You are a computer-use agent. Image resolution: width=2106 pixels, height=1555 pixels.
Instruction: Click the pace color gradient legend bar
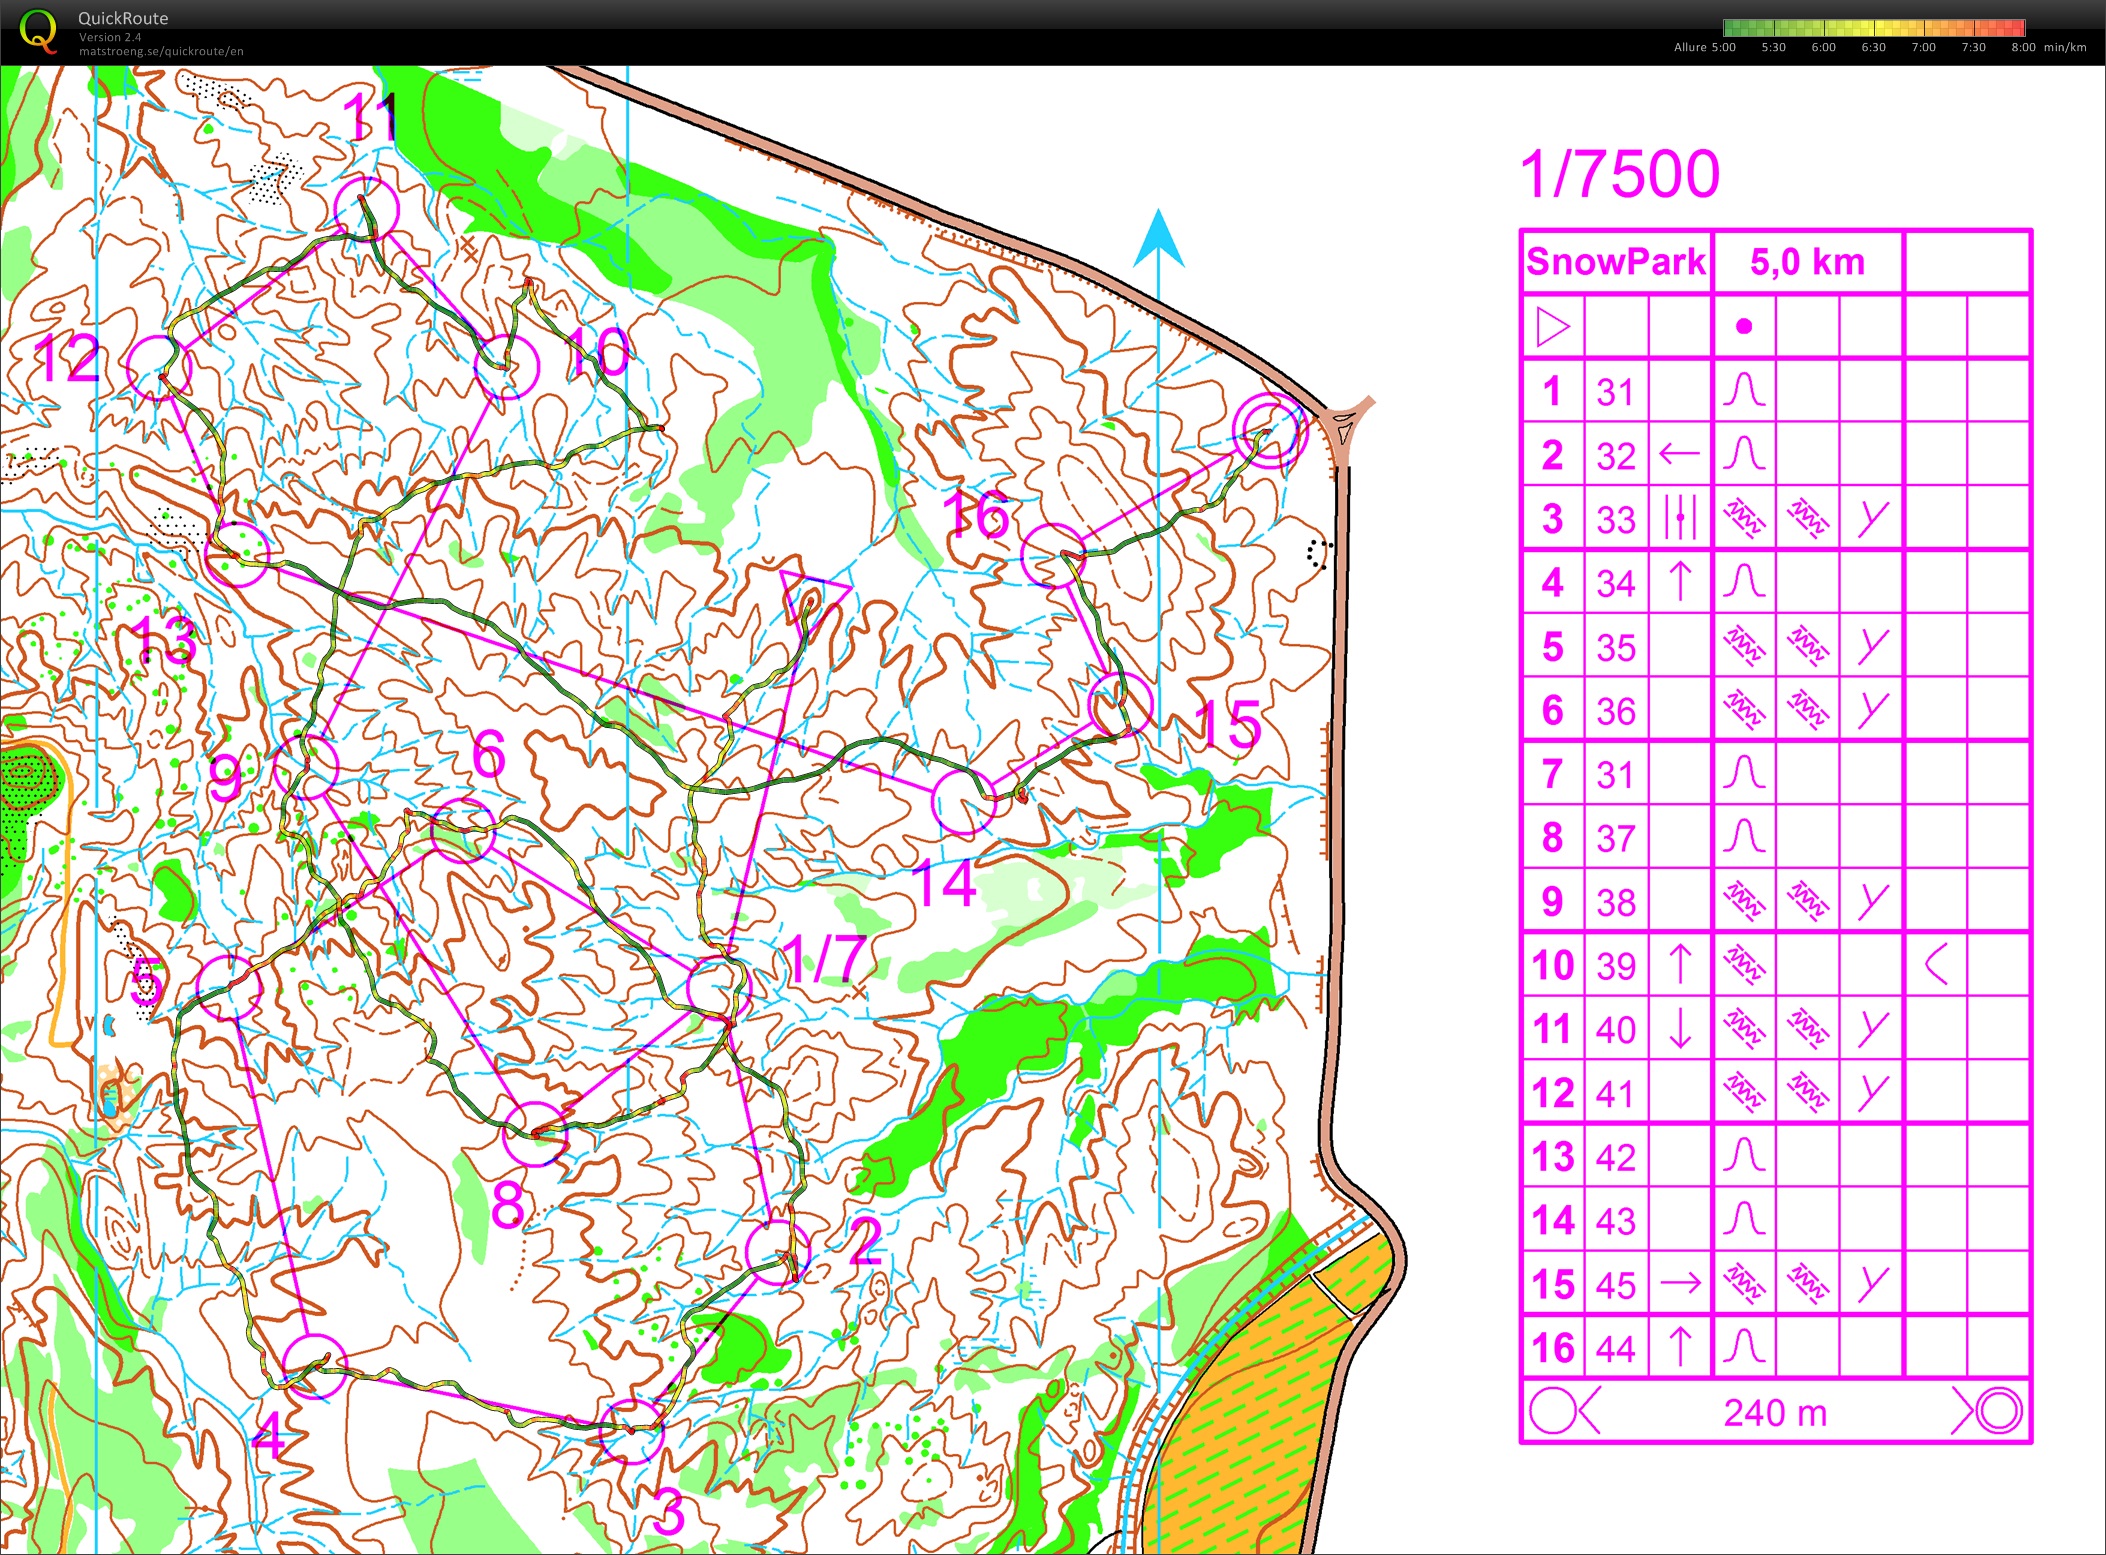pos(1875,28)
